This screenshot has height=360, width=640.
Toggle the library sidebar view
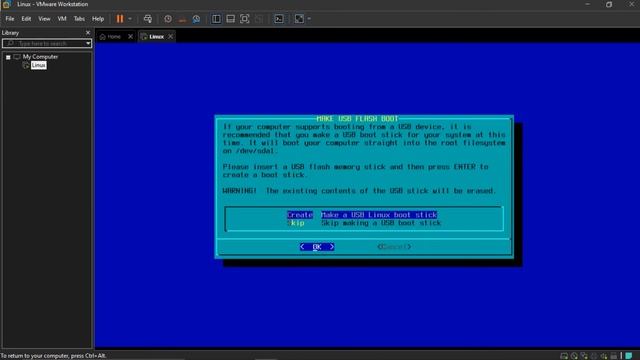pyautogui.click(x=216, y=19)
